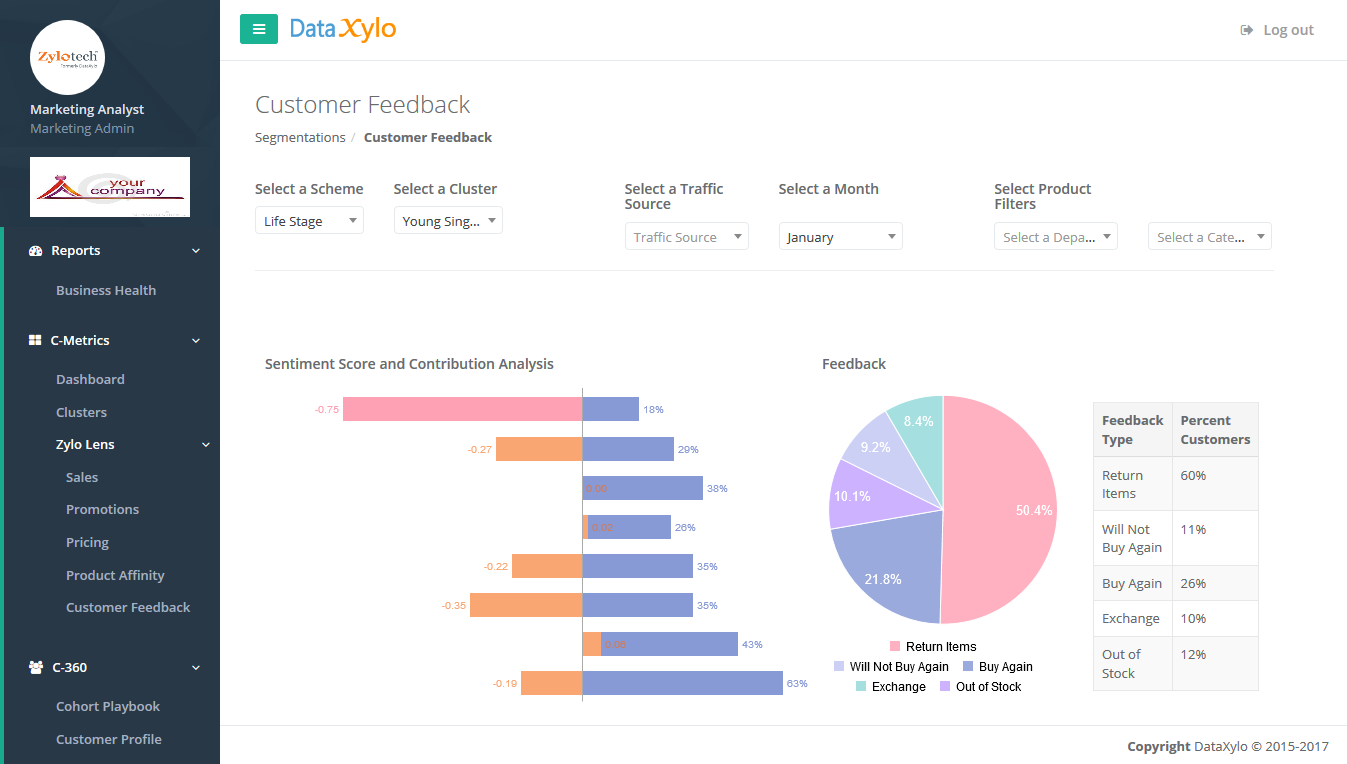This screenshot has height=764, width=1347.
Task: Click the Reports dashboard icon in sidebar
Action: (36, 251)
